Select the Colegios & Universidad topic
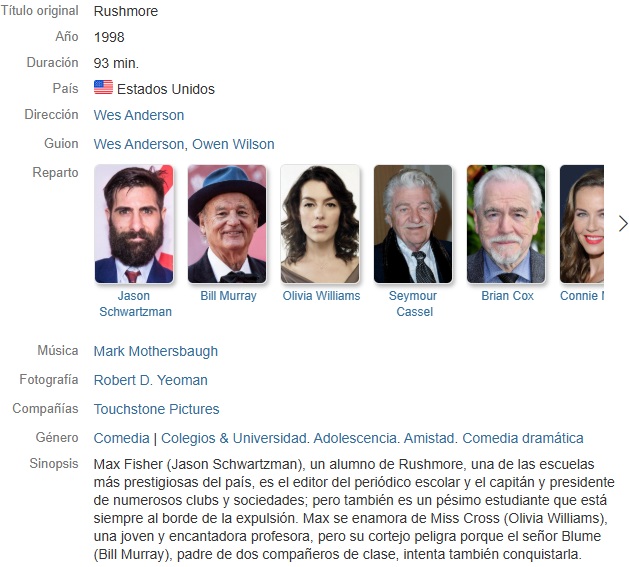Image resolution: width=629 pixels, height=567 pixels. (x=233, y=438)
